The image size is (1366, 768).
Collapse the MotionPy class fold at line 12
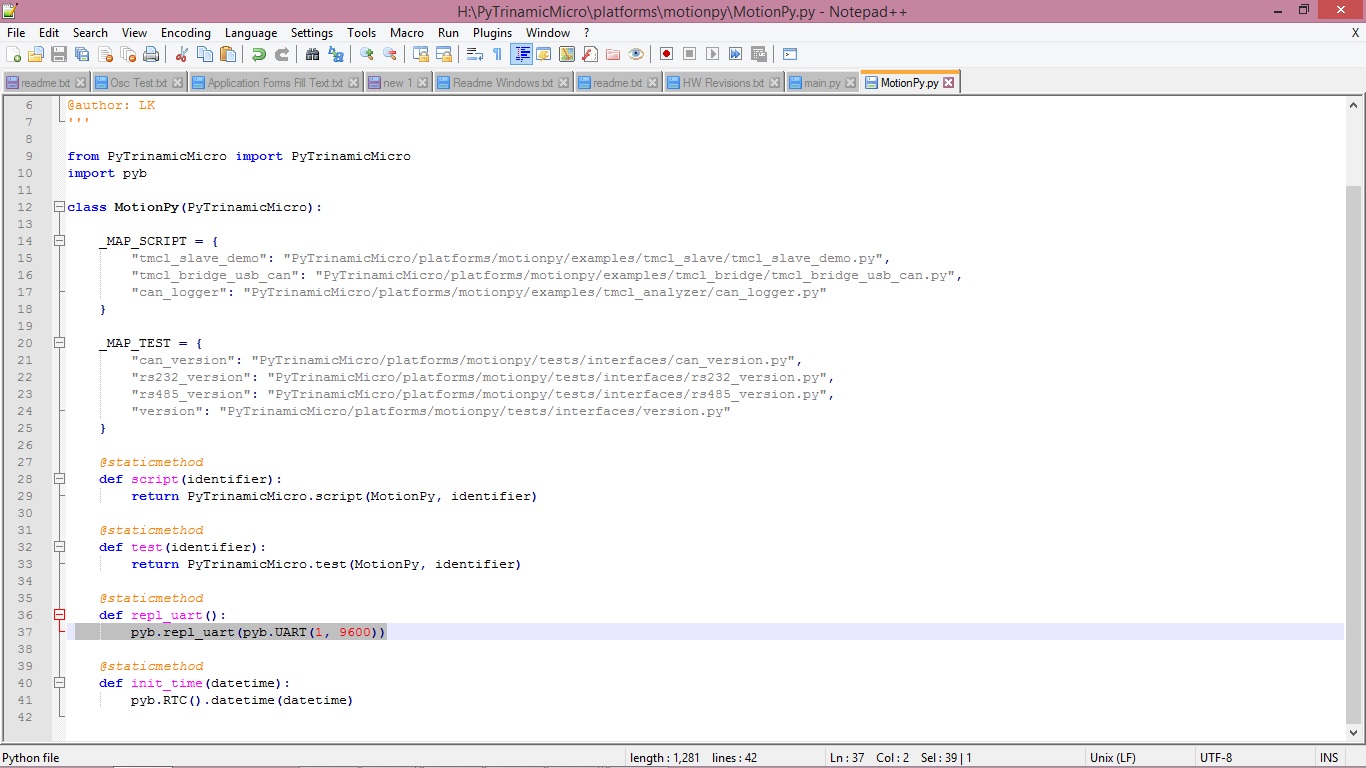[59, 207]
